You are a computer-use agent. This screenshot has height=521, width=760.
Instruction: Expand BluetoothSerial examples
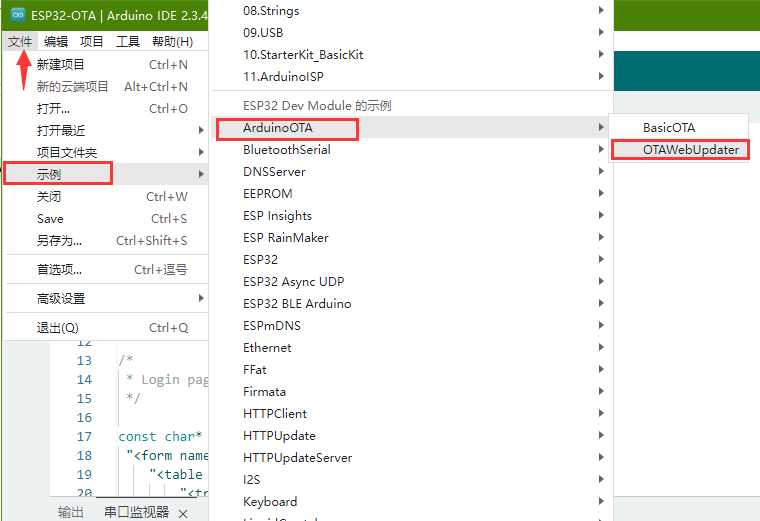[x=411, y=149]
